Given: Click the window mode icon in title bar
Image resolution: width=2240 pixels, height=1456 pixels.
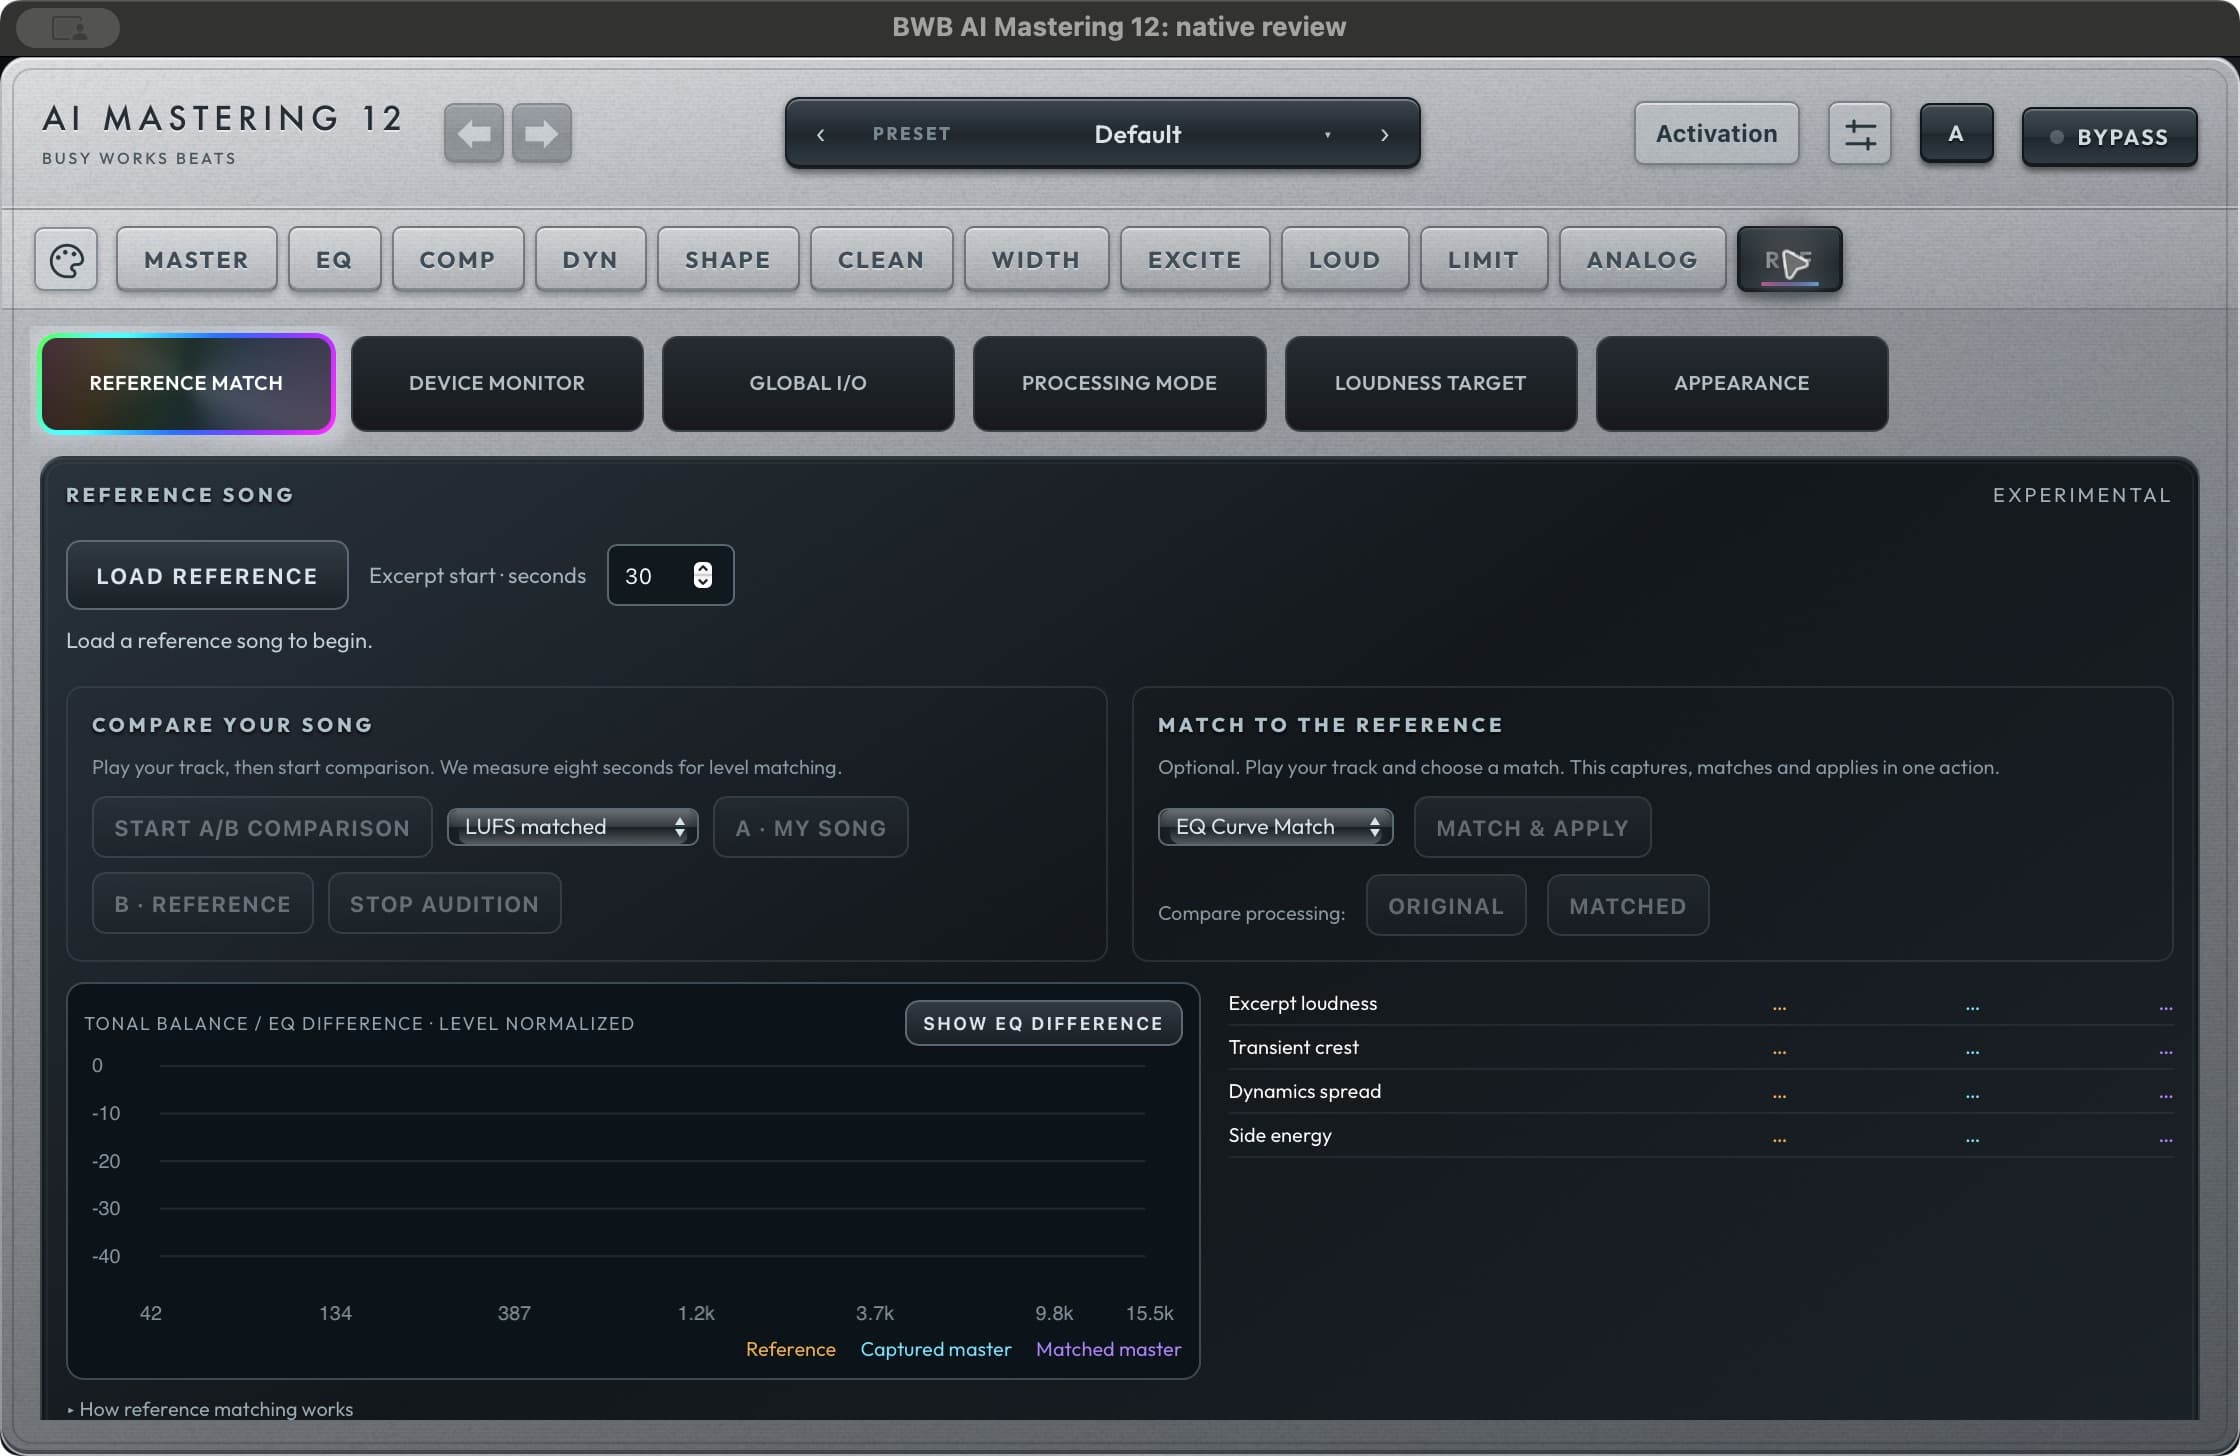Looking at the screenshot, I should (68, 27).
